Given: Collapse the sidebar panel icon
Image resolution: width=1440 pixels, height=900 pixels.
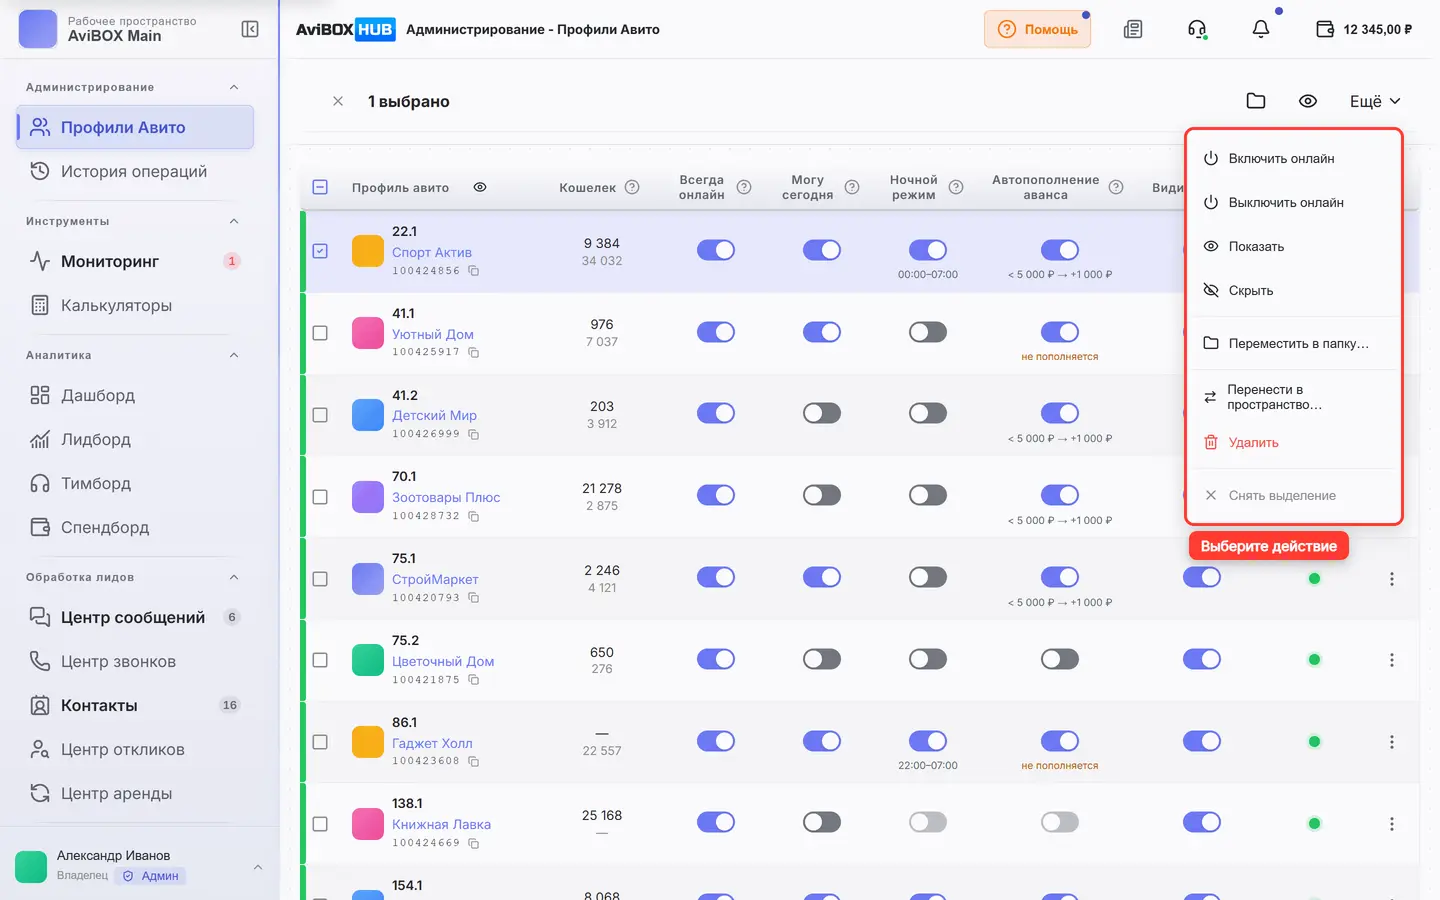Looking at the screenshot, I should 250,29.
